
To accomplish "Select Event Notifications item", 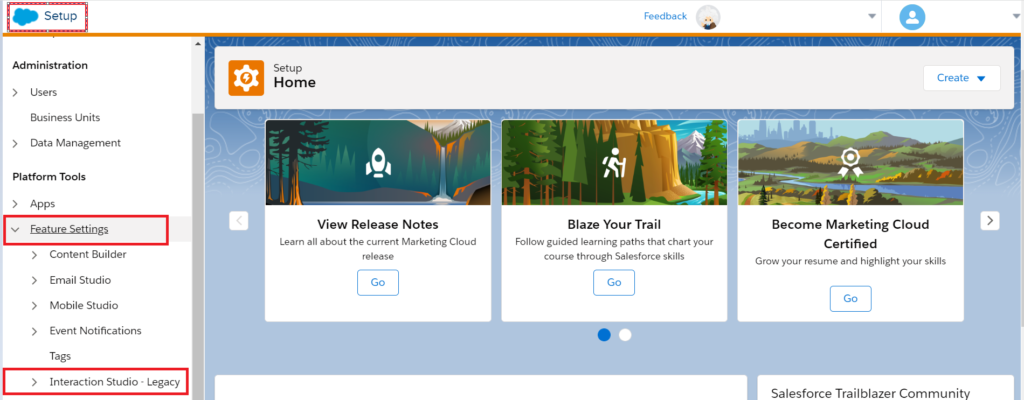I will point(95,331).
